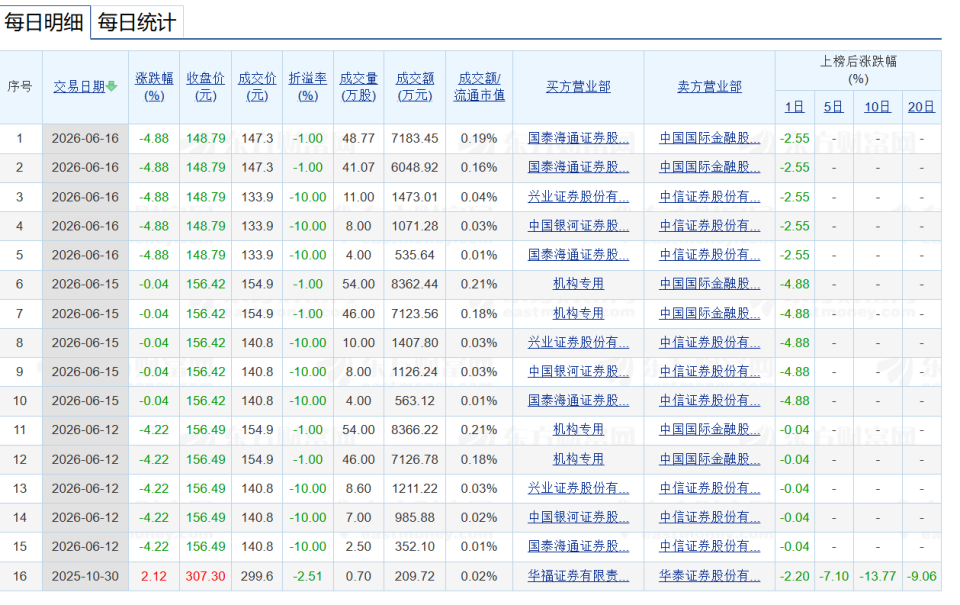This screenshot has height=605, width=960.
Task: Open 机构专用 buyer link in row 6
Action: pyautogui.click(x=579, y=284)
